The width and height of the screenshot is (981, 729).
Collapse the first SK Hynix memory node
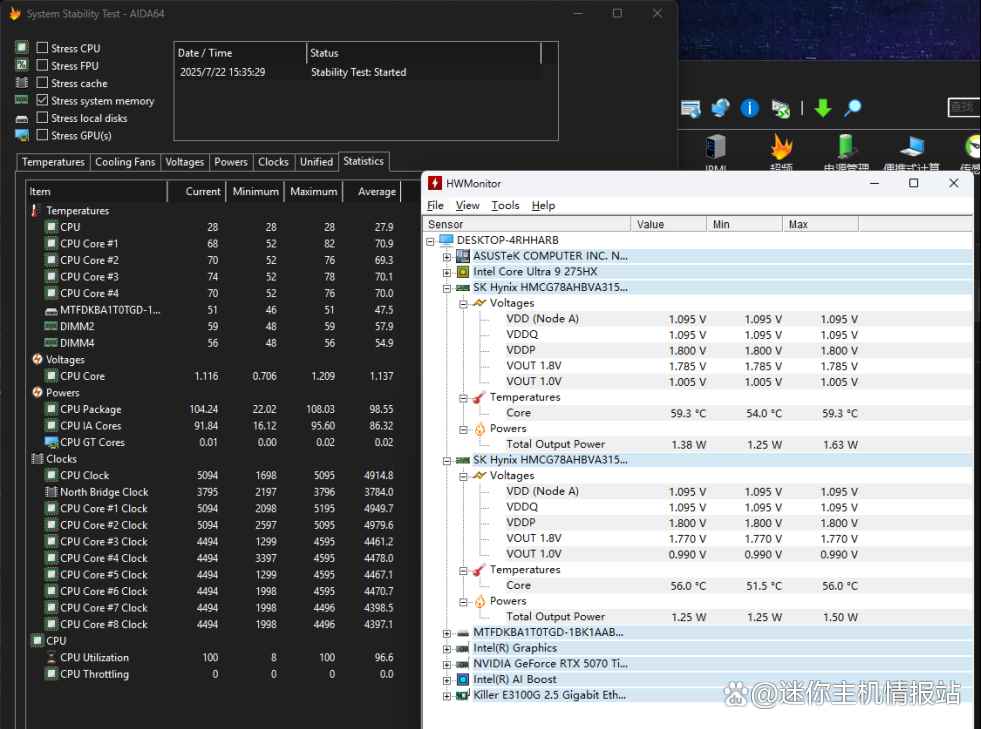[447, 288]
